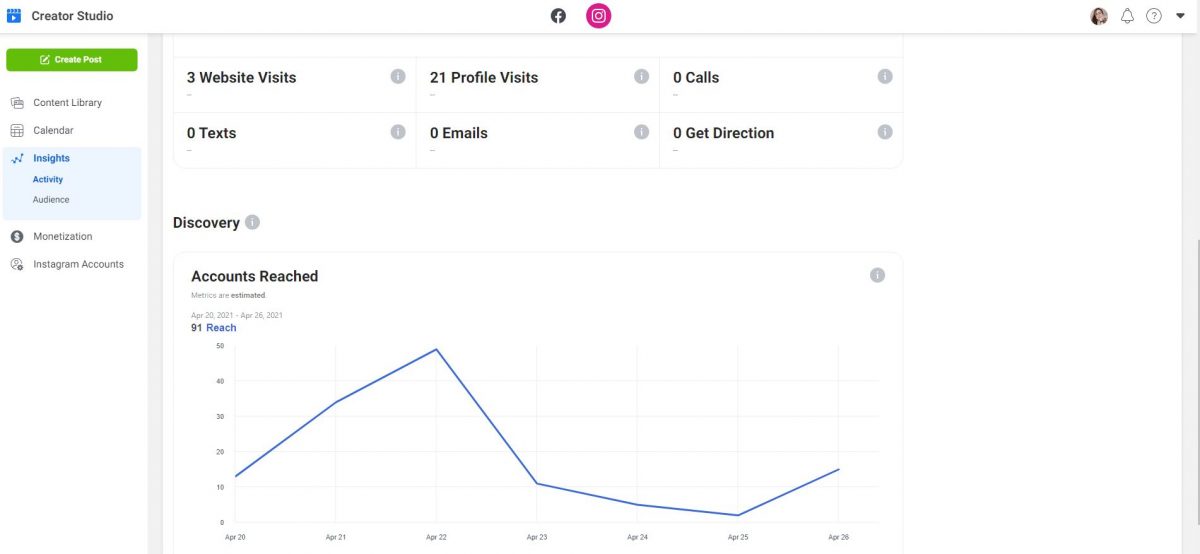
Task: Click the profile avatar picture
Action: (x=1099, y=16)
